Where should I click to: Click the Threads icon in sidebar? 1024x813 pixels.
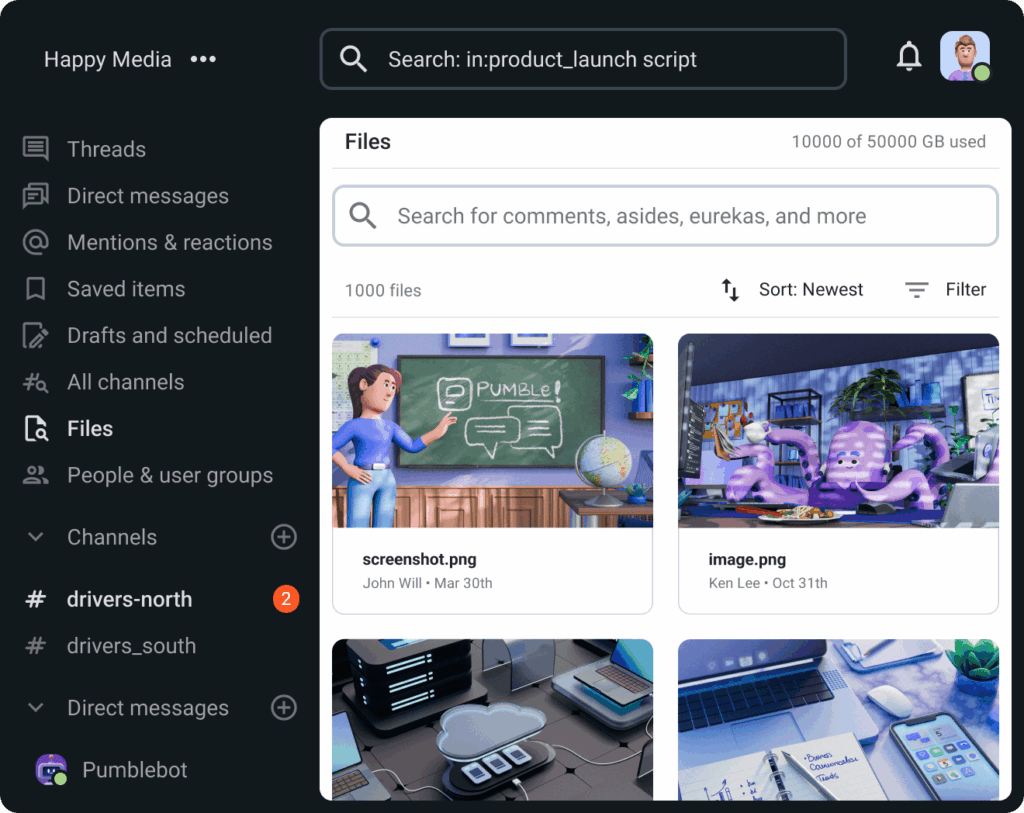[x=35, y=149]
